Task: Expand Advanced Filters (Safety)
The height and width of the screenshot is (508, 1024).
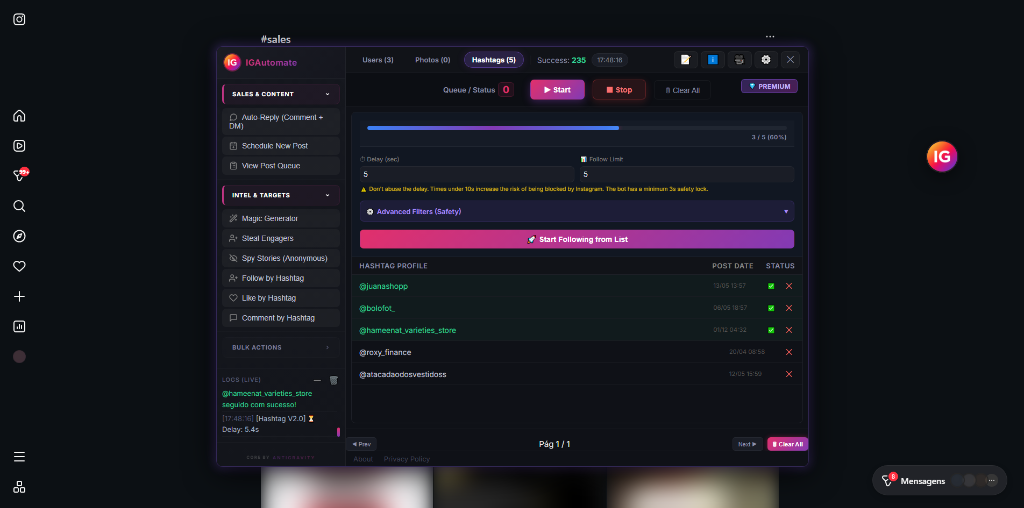Action: click(577, 212)
